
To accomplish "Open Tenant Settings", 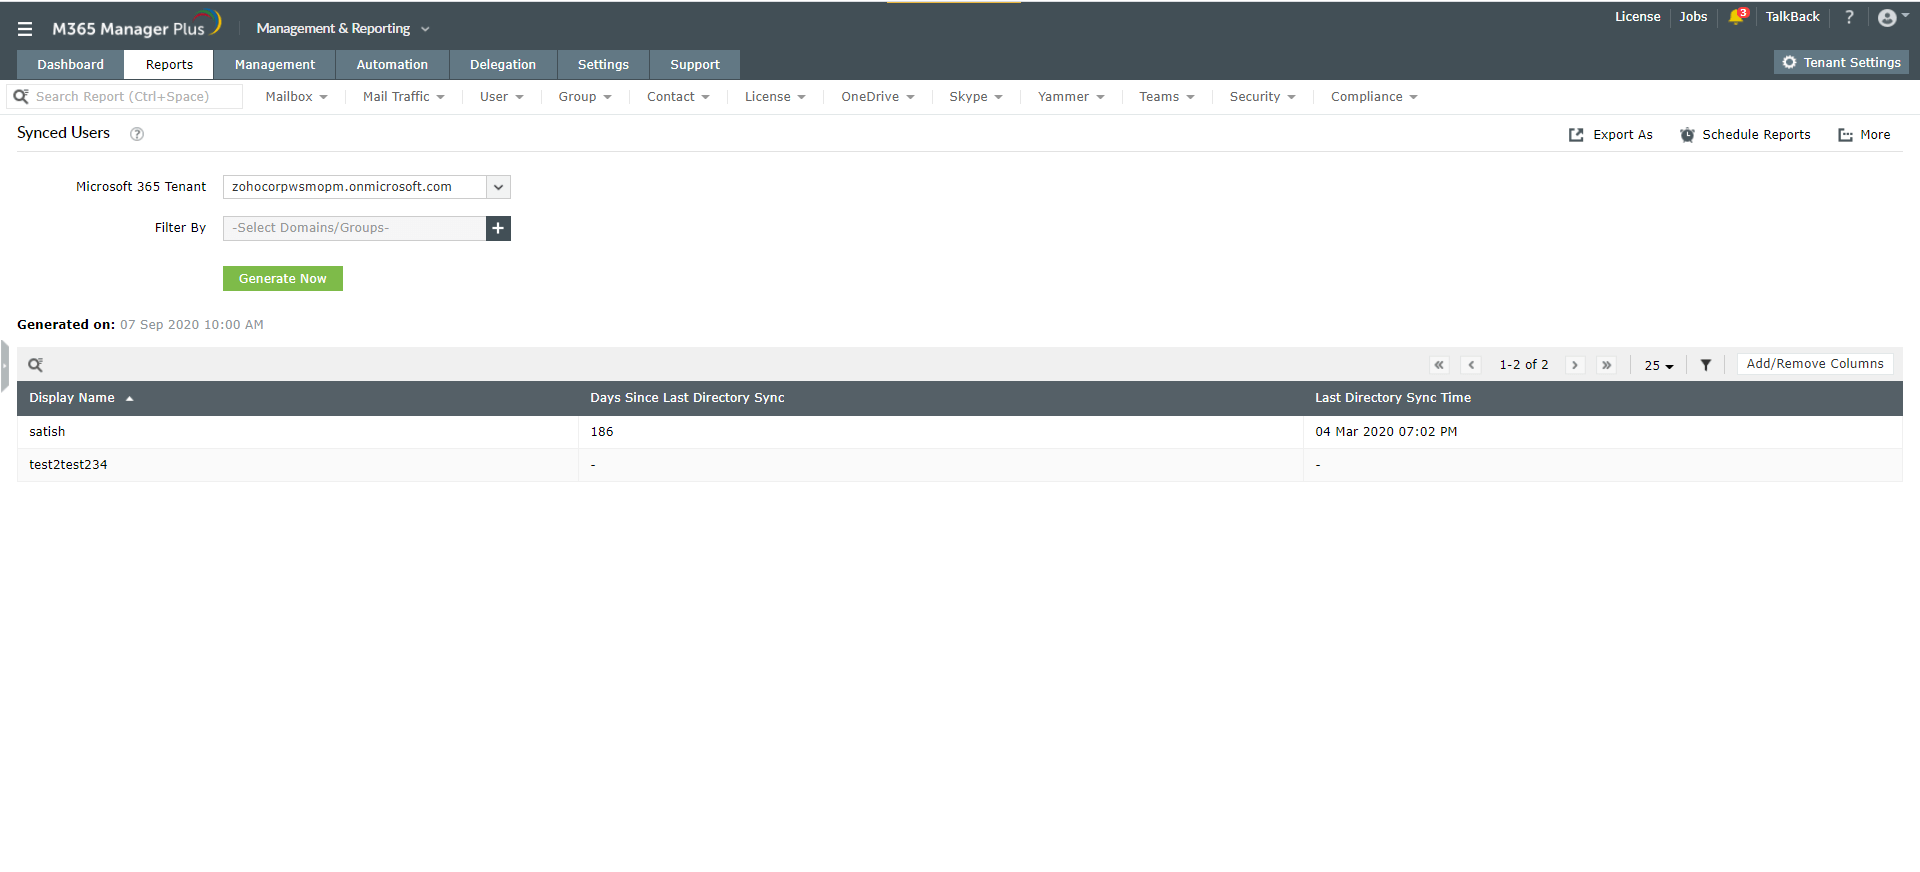I will click(x=1841, y=62).
